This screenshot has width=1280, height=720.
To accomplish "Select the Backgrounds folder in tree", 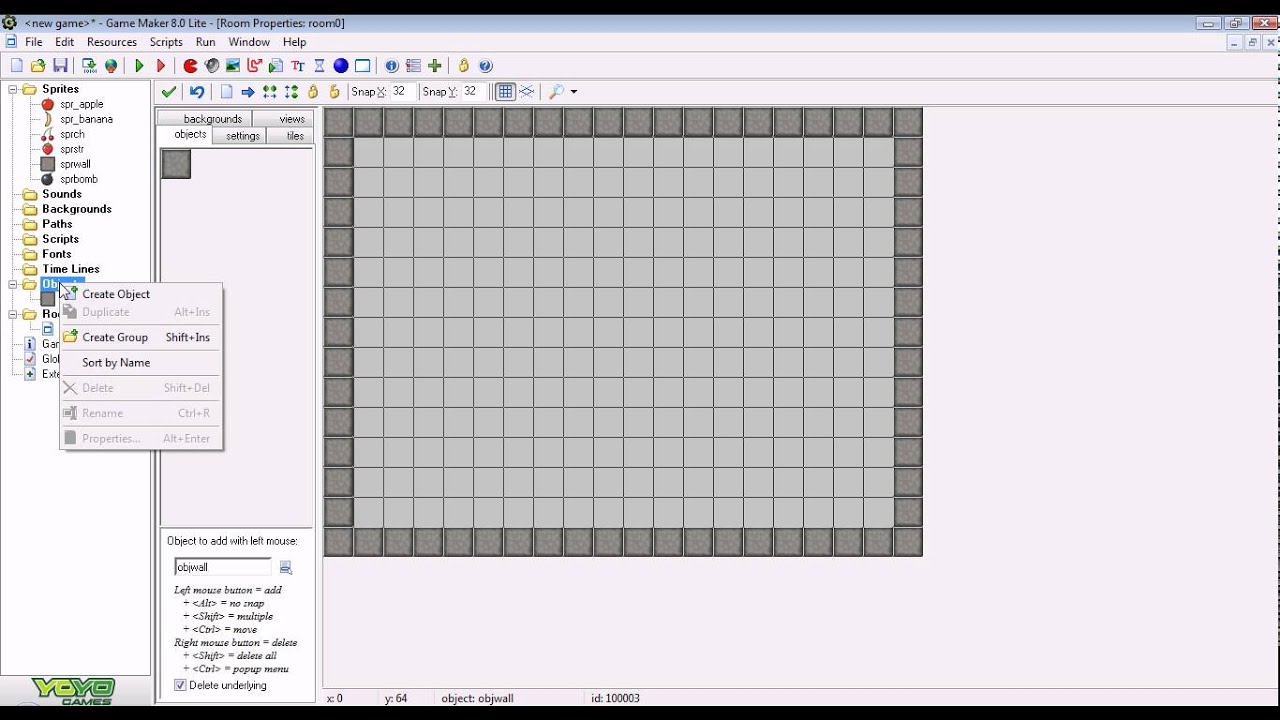I will click(x=77, y=209).
